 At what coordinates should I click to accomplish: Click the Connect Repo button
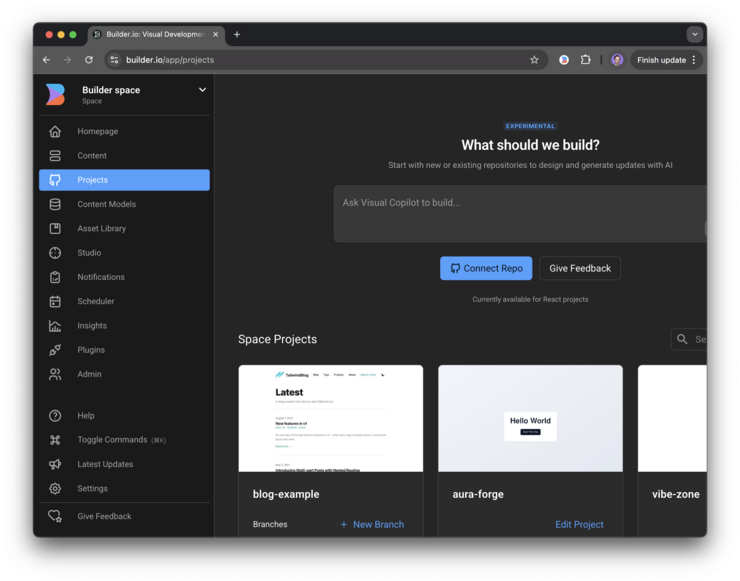tap(486, 268)
